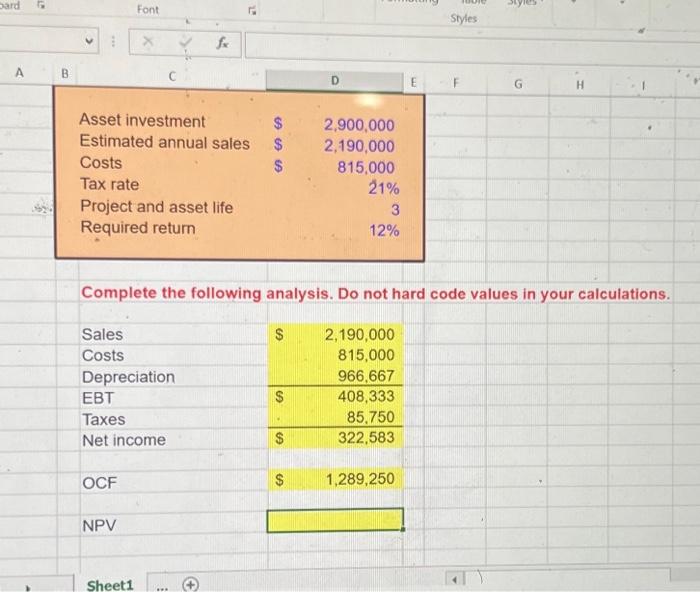Click the formula bar options dots handle
The height and width of the screenshot is (592, 700).
[113, 42]
